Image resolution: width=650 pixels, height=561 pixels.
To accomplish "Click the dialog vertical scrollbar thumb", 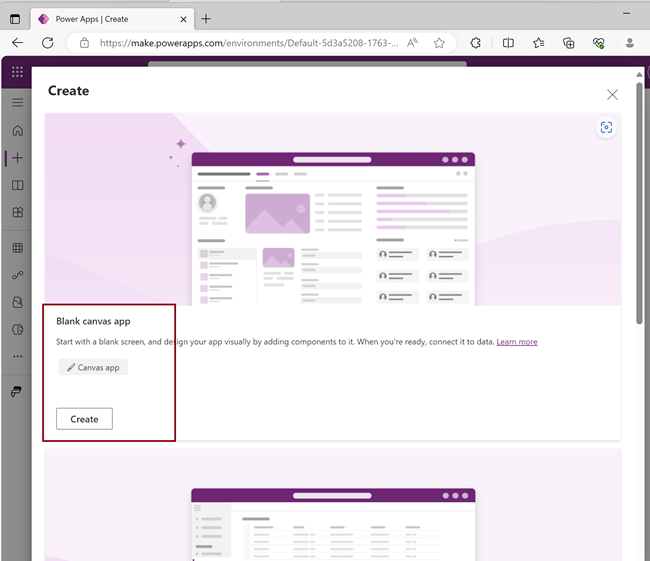I will click(x=639, y=203).
